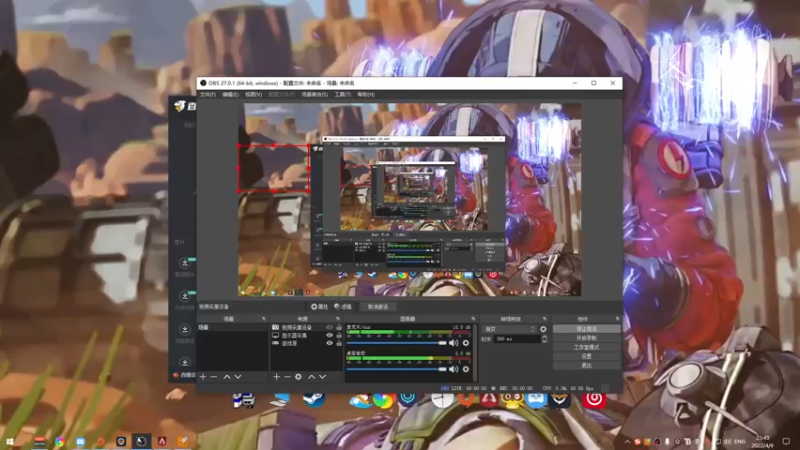Open the 滤镜 filters for selected source
The height and width of the screenshot is (450, 800).
(x=343, y=307)
